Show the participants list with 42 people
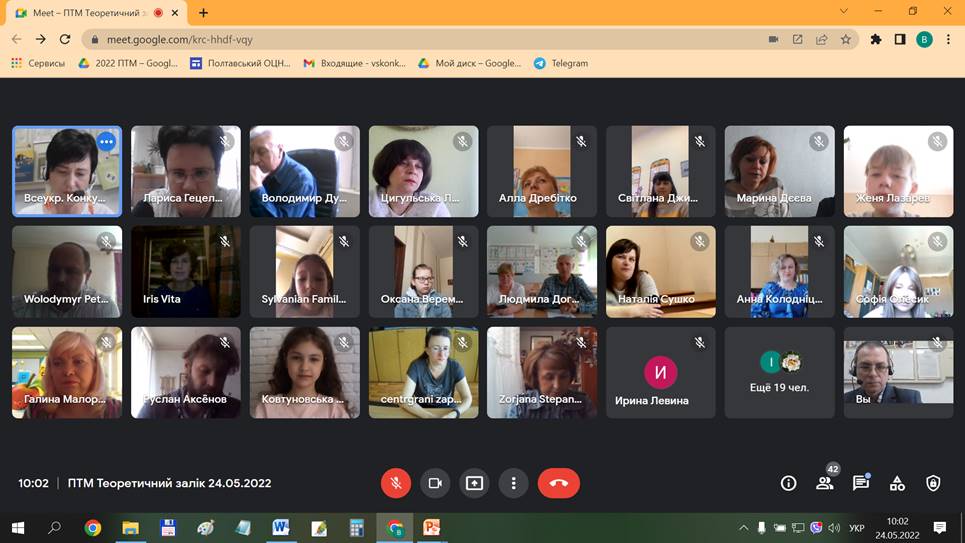This screenshot has width=965, height=543. point(825,483)
